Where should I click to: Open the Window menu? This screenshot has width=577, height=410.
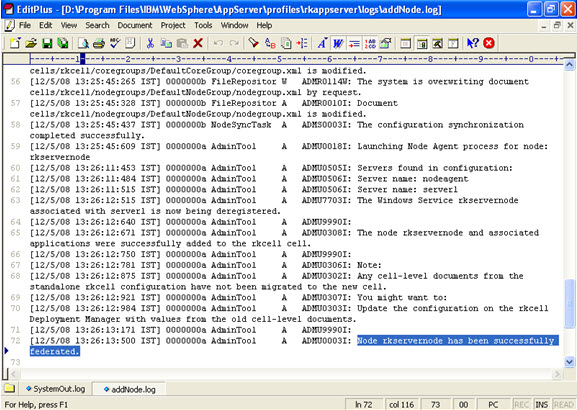click(x=234, y=25)
